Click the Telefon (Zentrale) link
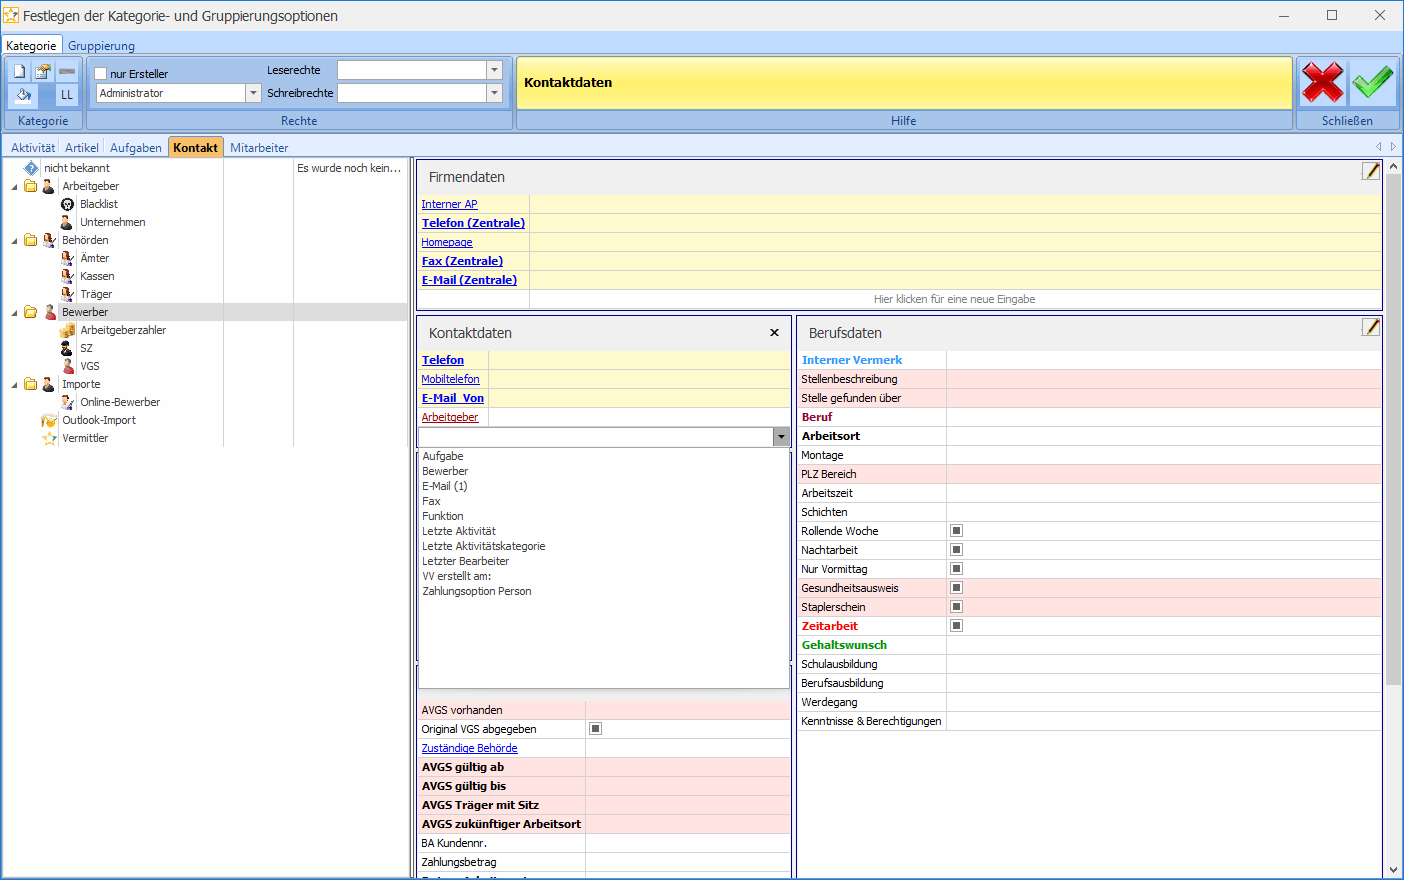 click(x=473, y=223)
